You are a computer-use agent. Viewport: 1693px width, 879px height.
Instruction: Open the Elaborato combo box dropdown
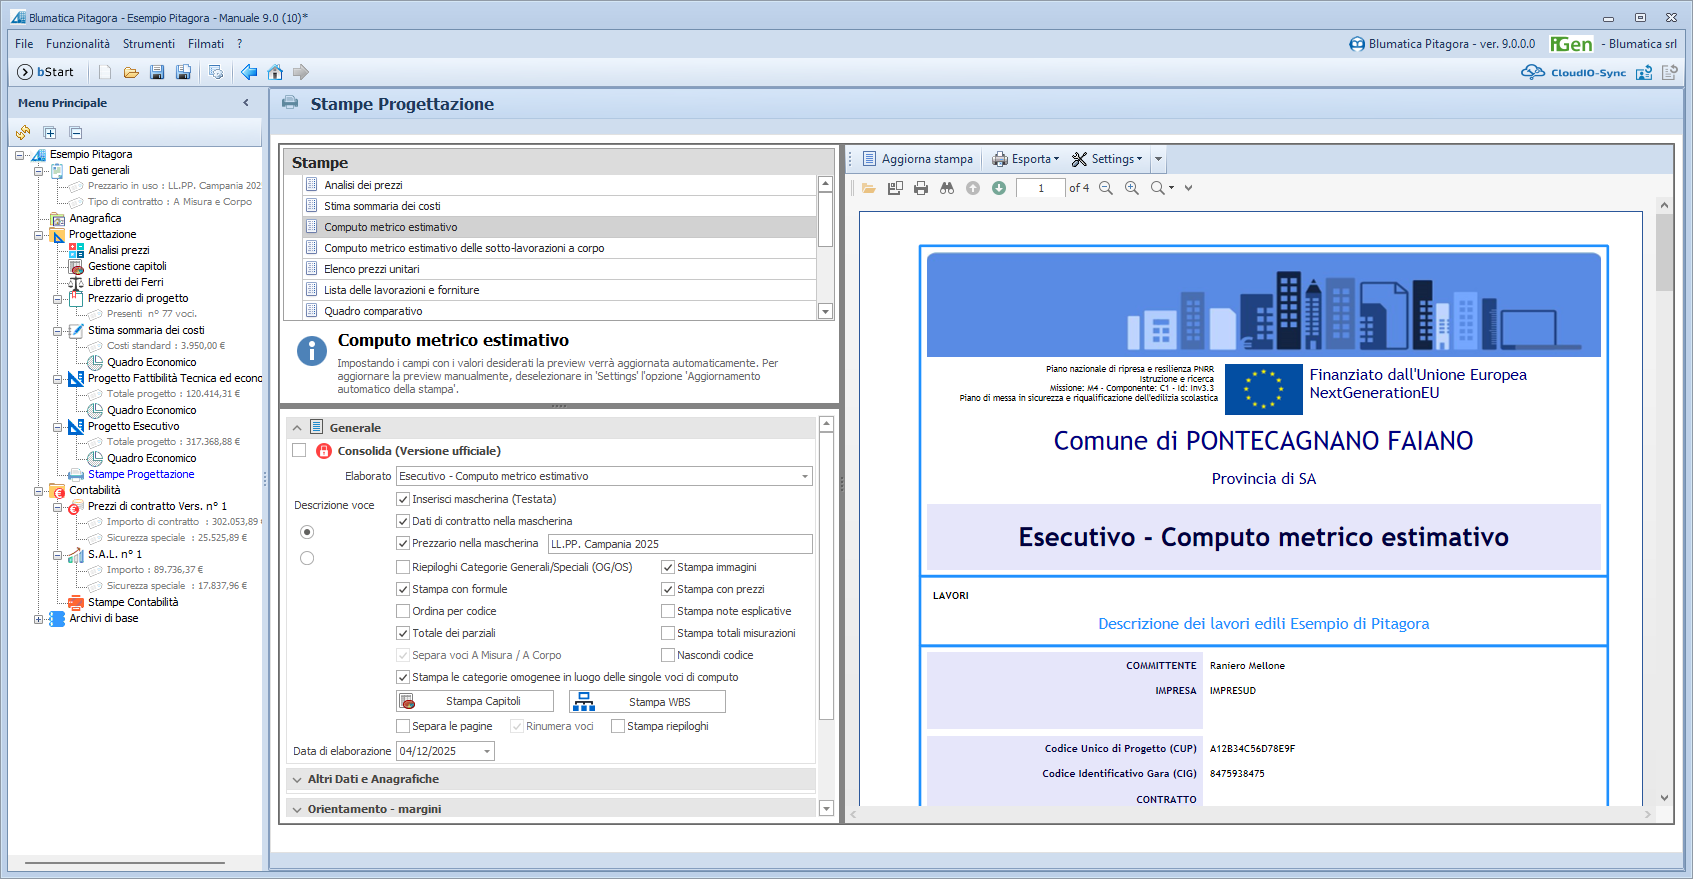click(x=804, y=476)
